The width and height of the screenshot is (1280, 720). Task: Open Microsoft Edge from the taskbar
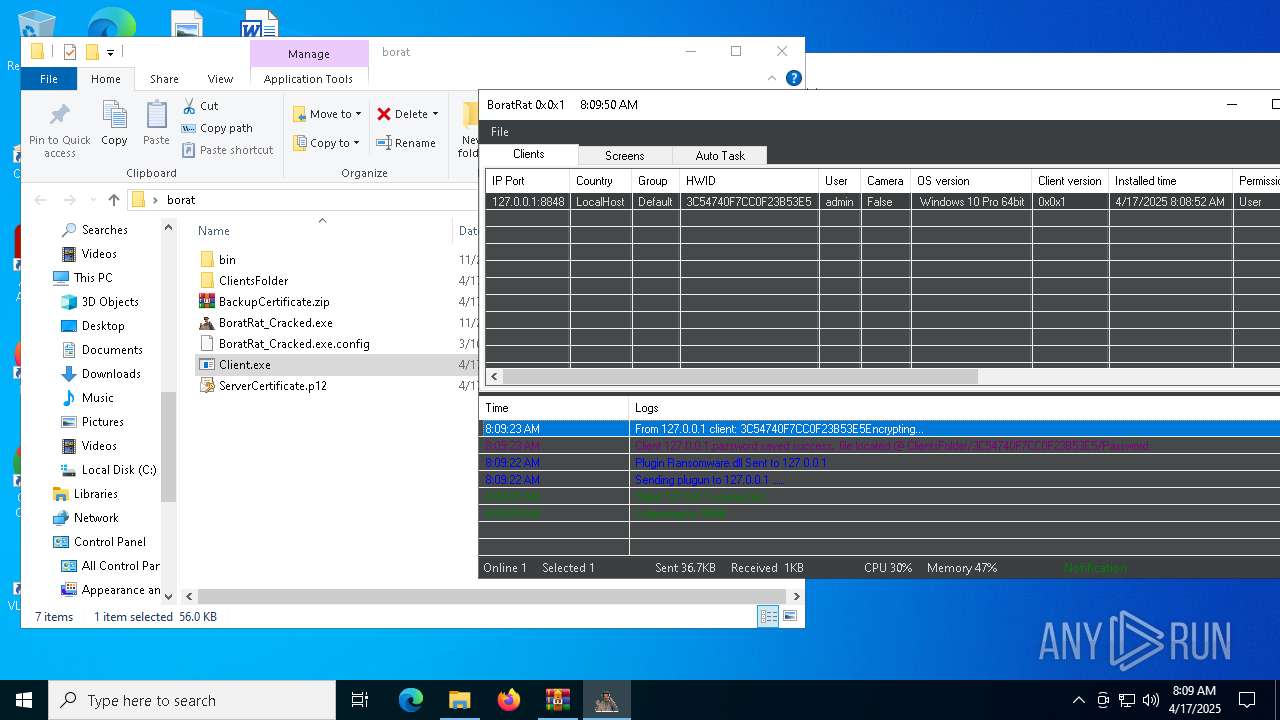(x=411, y=700)
